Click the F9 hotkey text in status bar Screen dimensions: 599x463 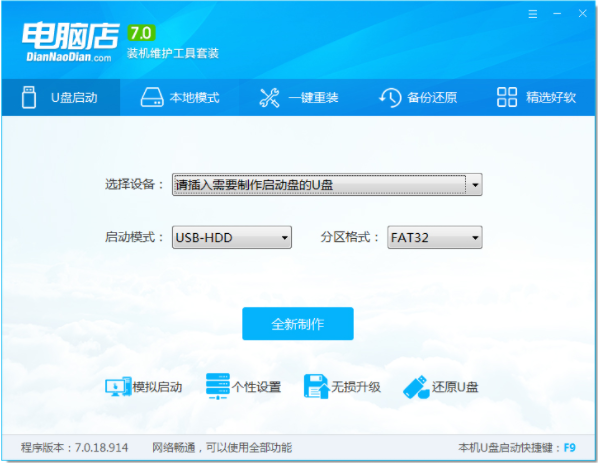pyautogui.click(x=570, y=447)
